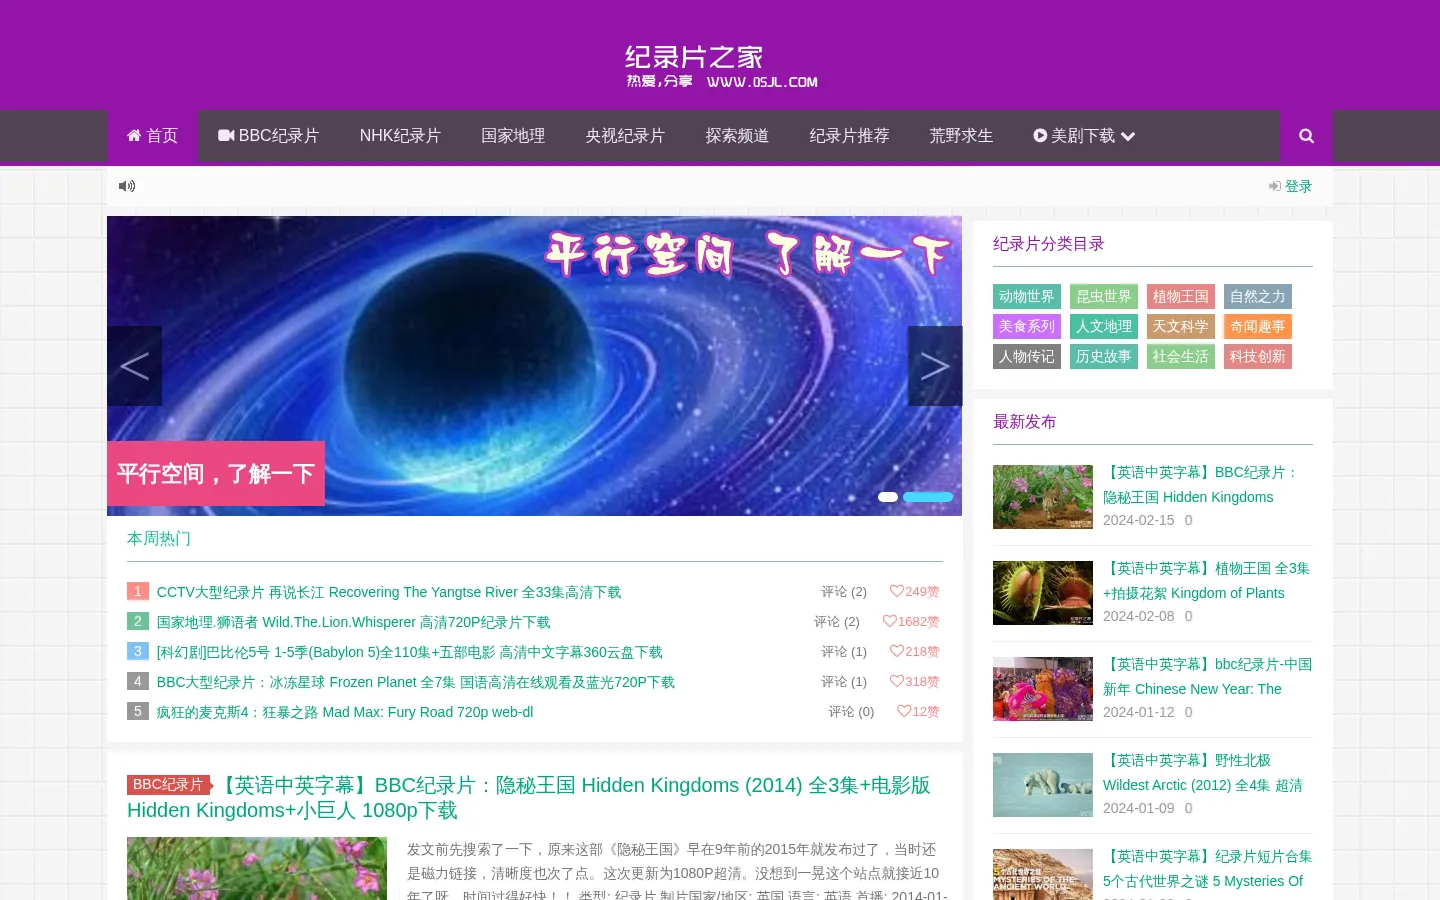Select the 天文科学 category tag
The width and height of the screenshot is (1440, 900).
[1181, 326]
